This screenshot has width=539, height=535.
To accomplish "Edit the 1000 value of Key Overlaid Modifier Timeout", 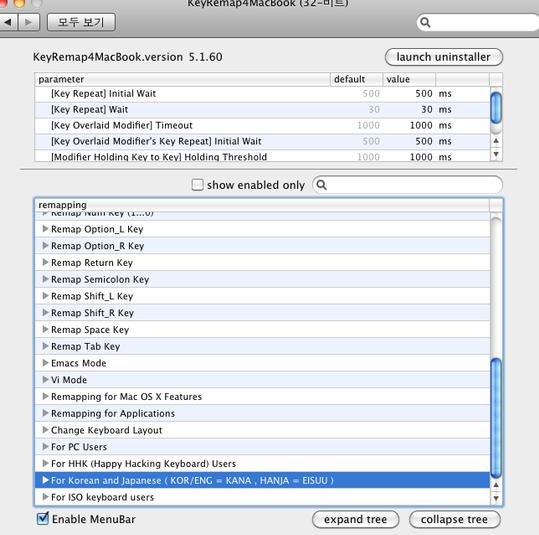I will pyautogui.click(x=421, y=125).
